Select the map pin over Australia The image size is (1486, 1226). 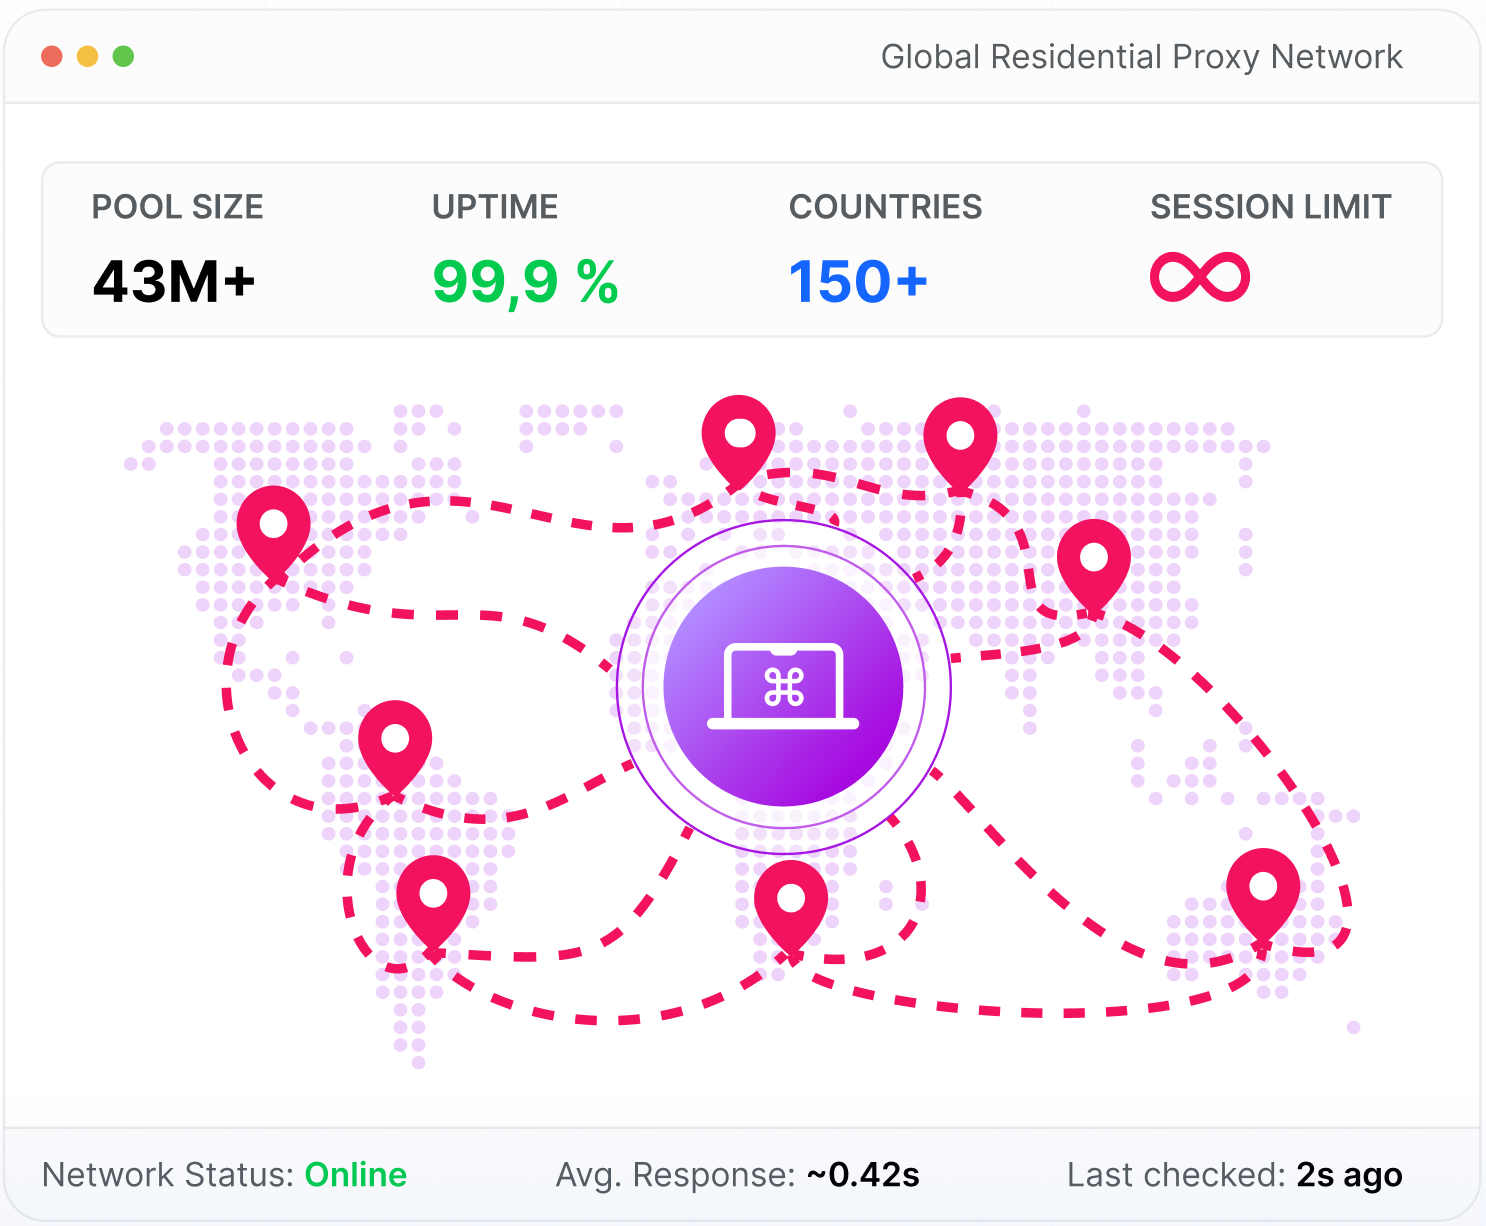click(x=1263, y=896)
